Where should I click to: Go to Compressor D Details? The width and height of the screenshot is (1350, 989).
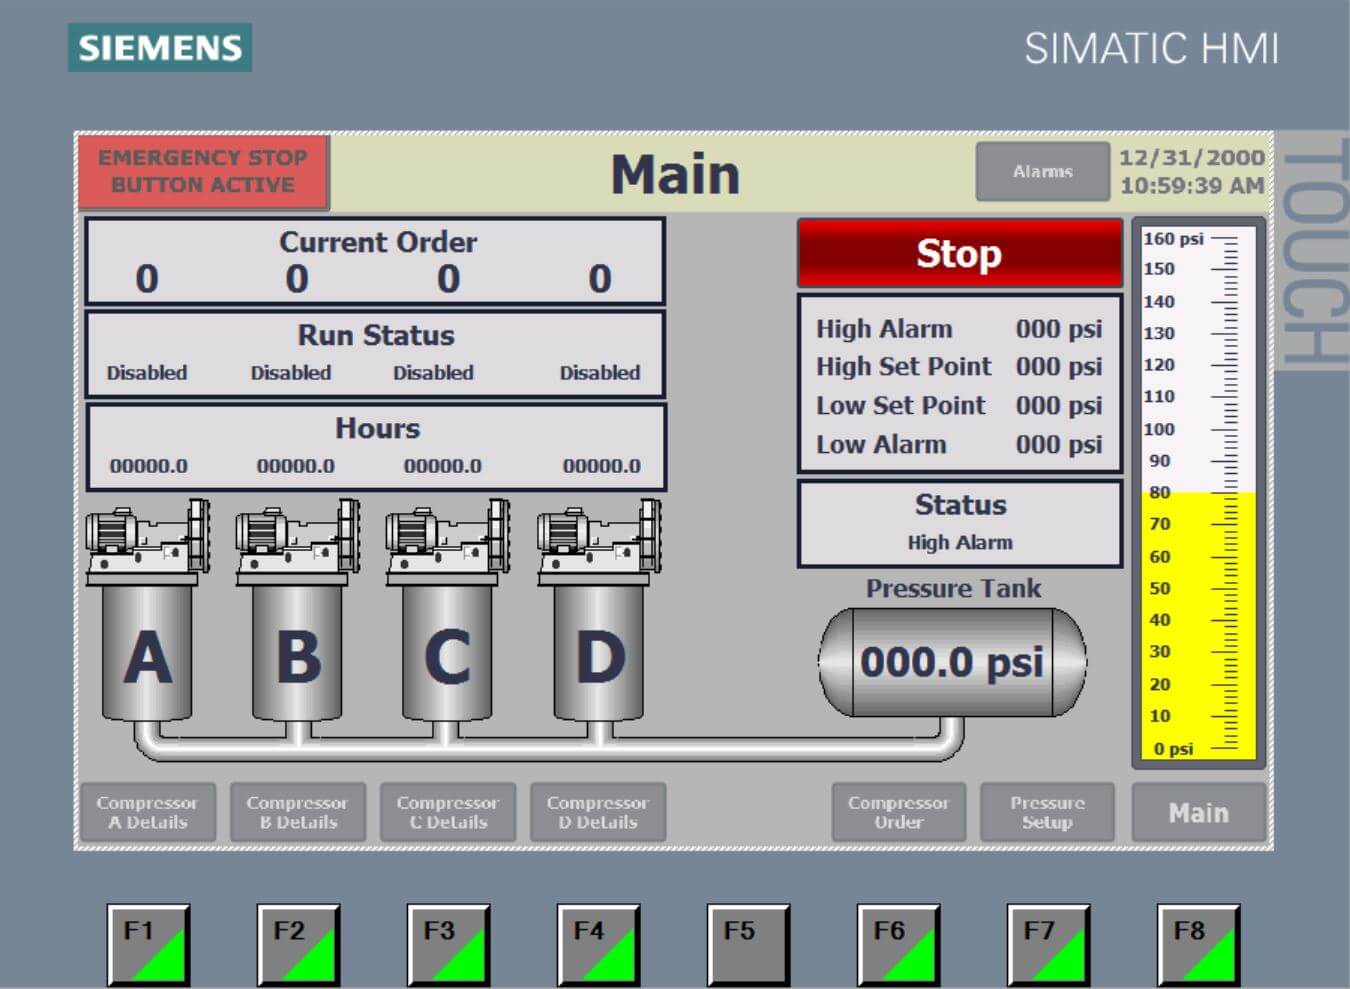pyautogui.click(x=598, y=812)
